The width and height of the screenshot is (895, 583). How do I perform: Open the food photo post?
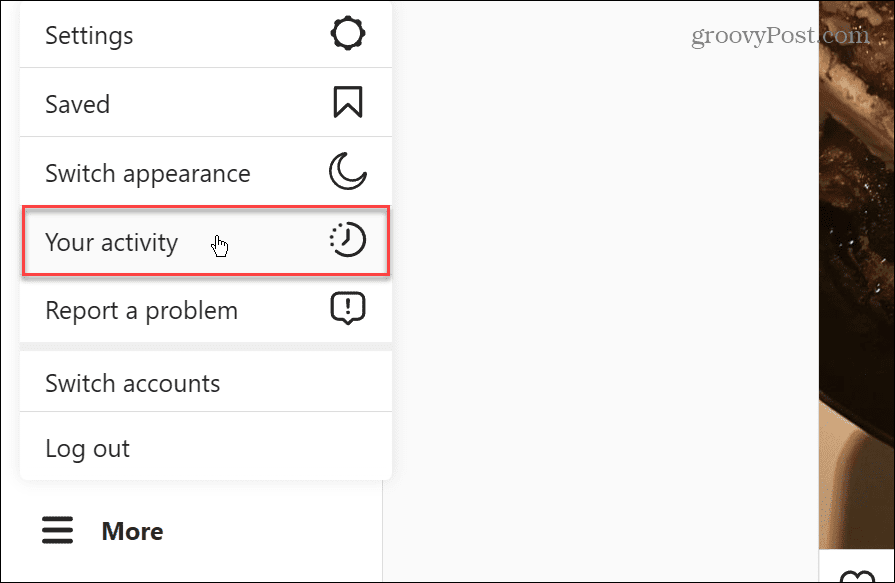[857, 274]
